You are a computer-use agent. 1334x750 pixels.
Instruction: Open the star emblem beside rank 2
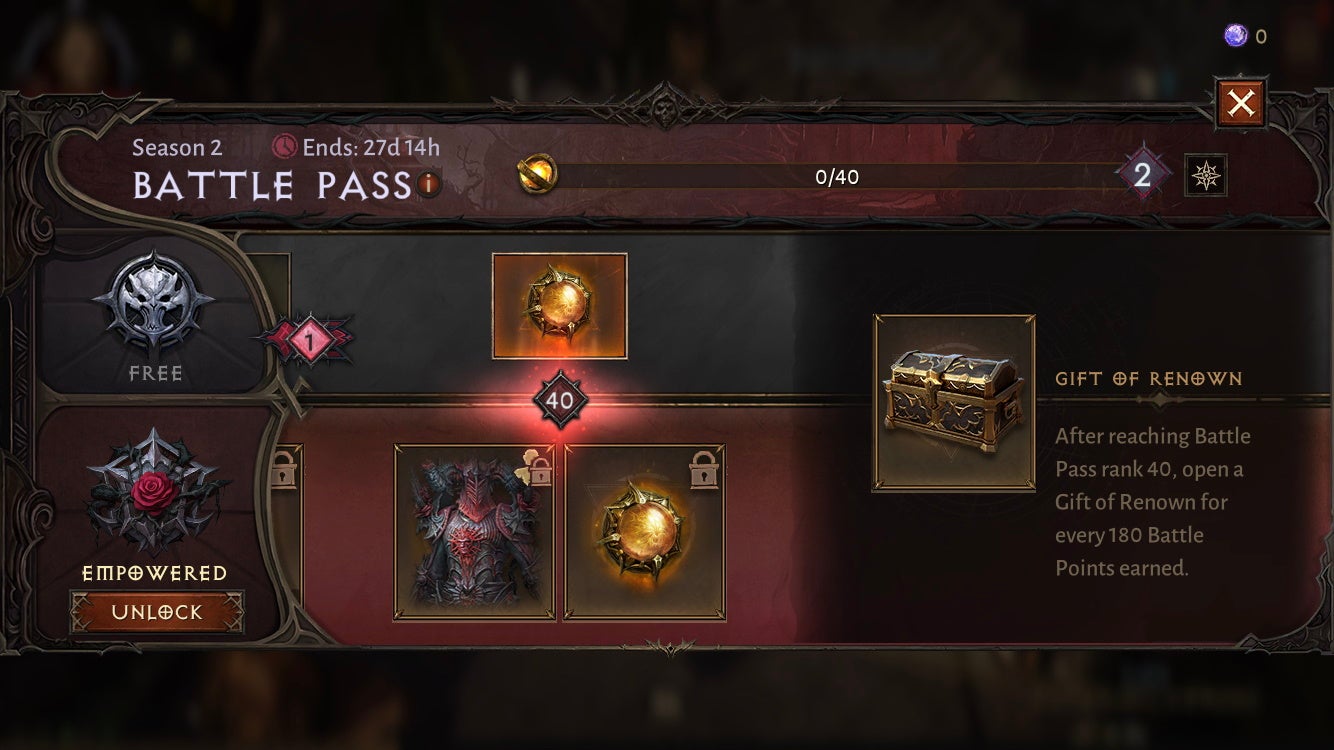(x=1205, y=176)
